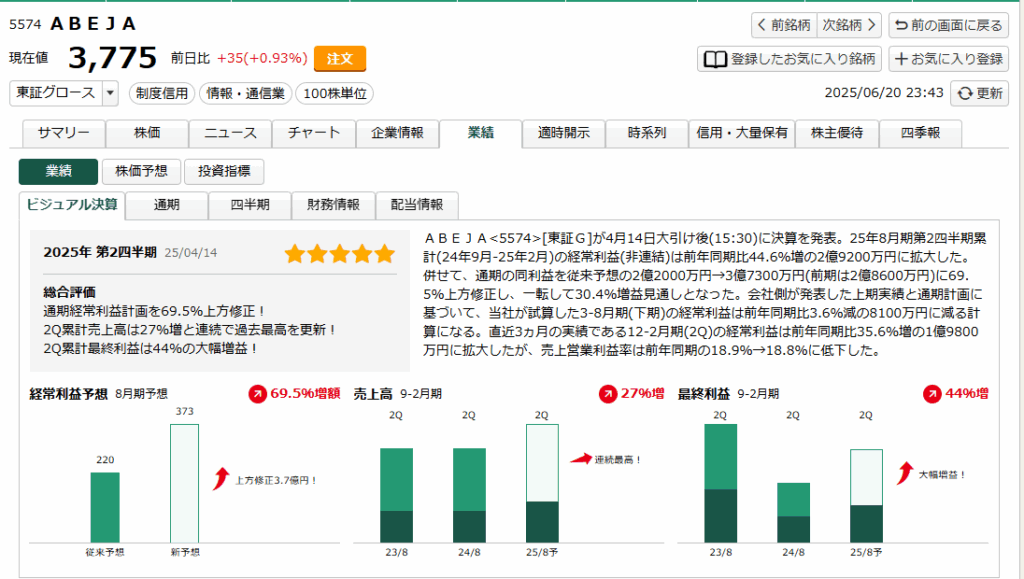Click the 最終利益 bar for 24/8
This screenshot has height=579, width=1024.
[x=793, y=512]
